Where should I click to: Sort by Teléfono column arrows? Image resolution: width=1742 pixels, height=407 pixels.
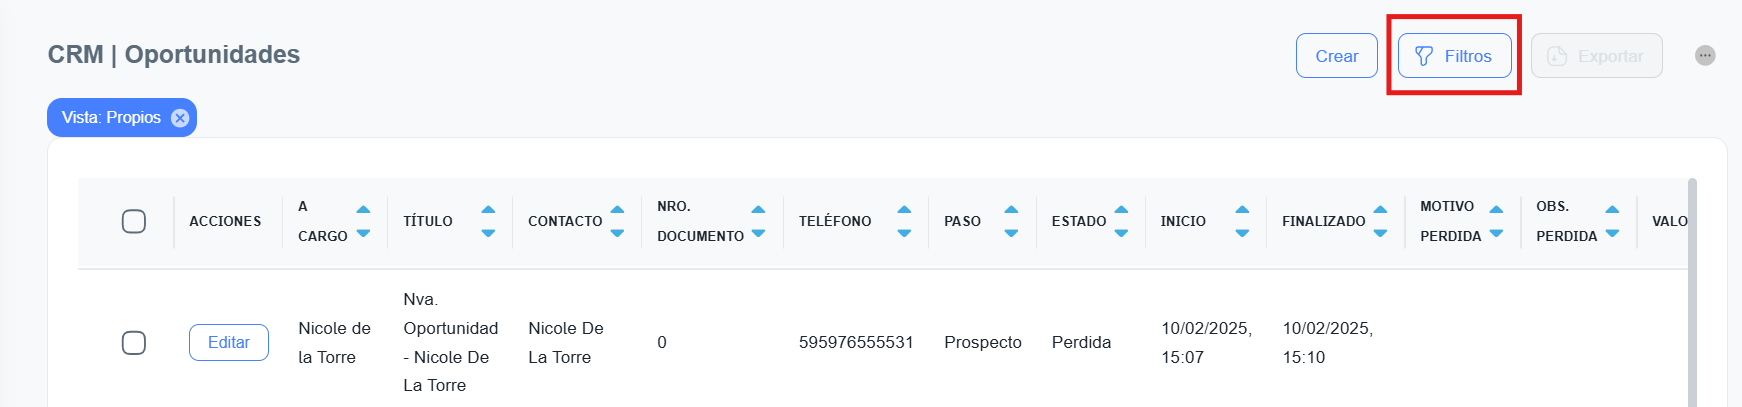tap(904, 221)
